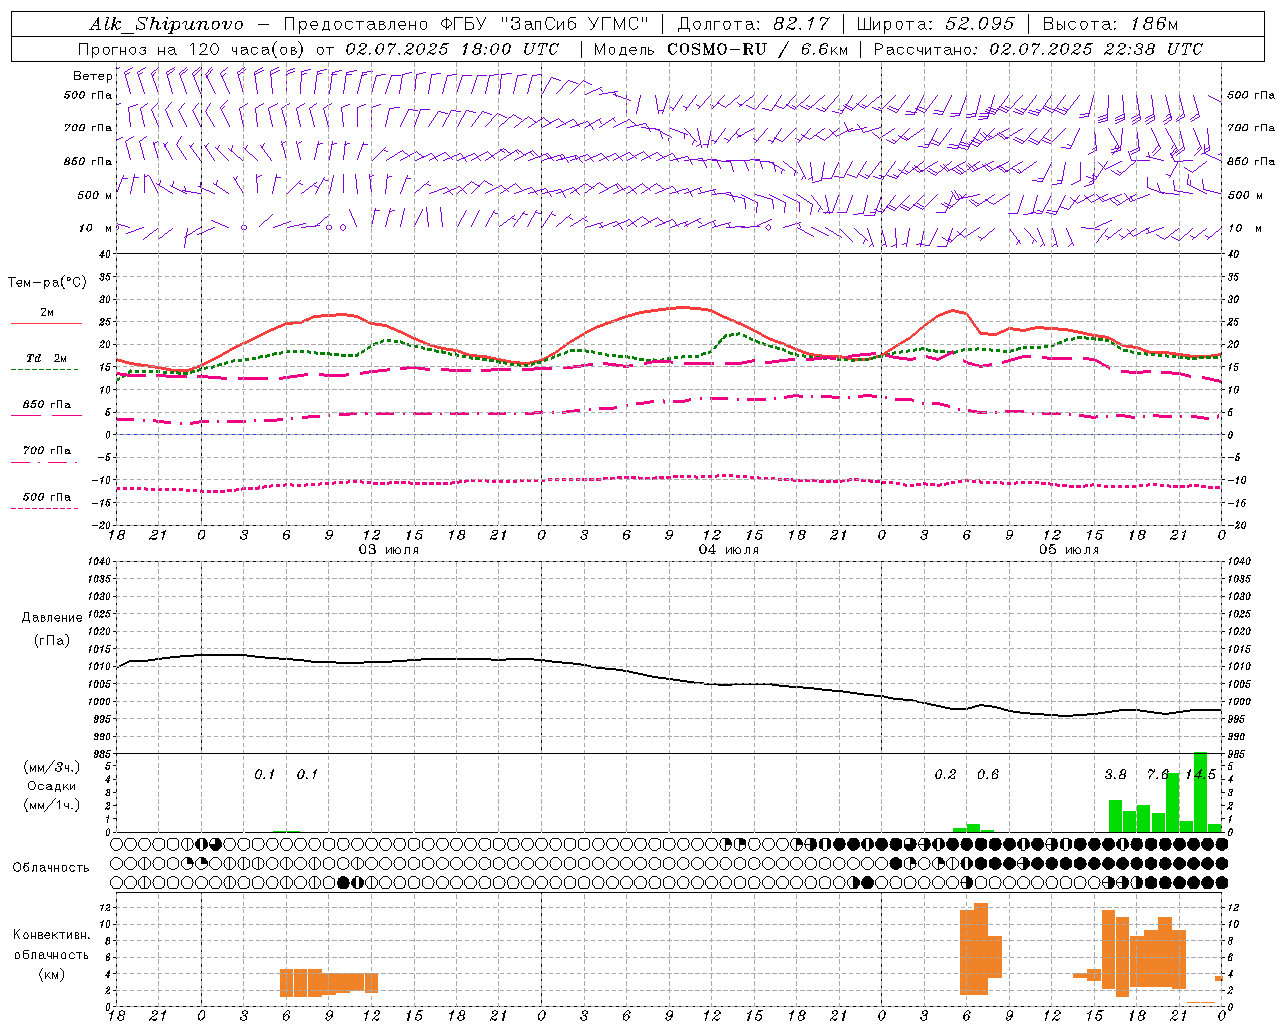Viewport: 1280px width, 1024px height.
Task: Click the tallest green precipitation bar
Action: [1200, 792]
